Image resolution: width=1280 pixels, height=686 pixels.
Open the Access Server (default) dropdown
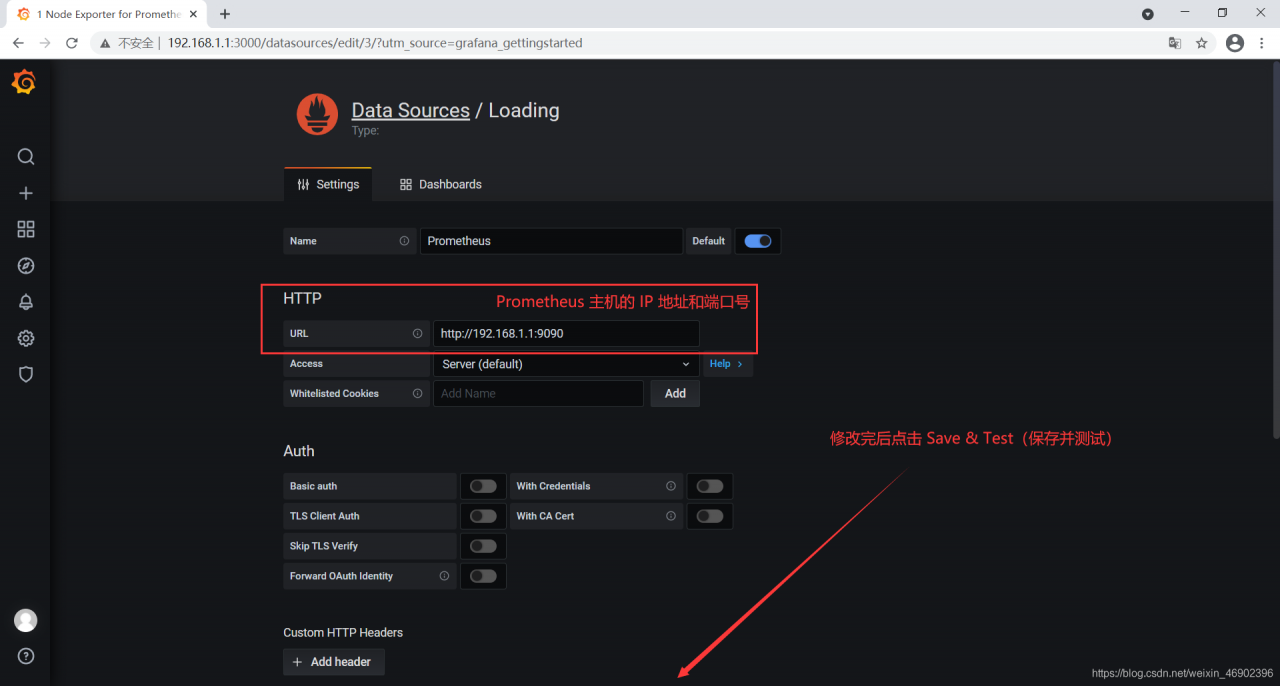point(566,364)
